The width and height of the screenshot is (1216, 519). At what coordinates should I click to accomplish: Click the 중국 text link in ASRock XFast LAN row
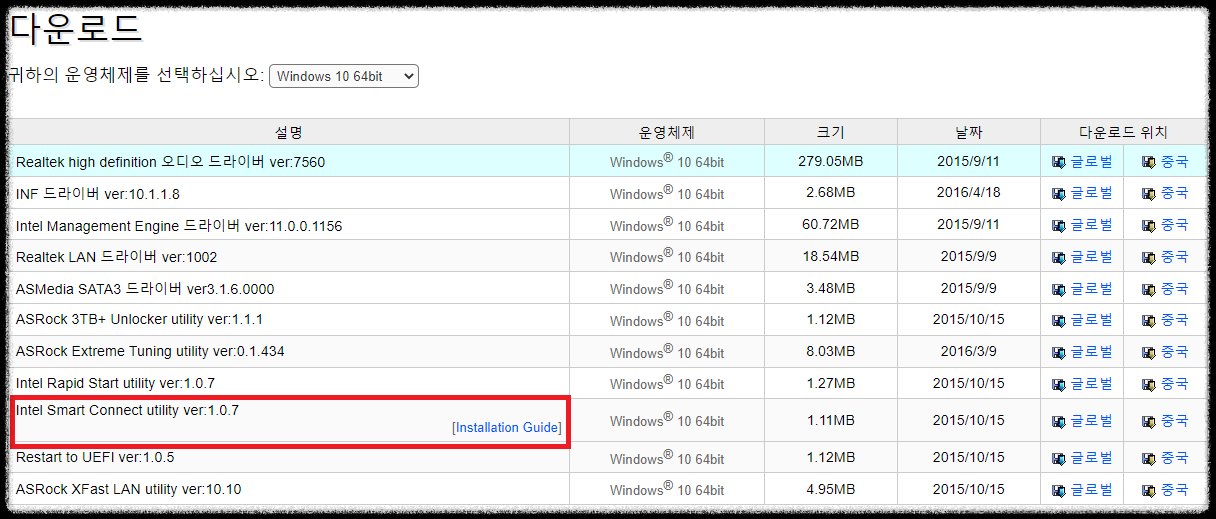point(1174,489)
